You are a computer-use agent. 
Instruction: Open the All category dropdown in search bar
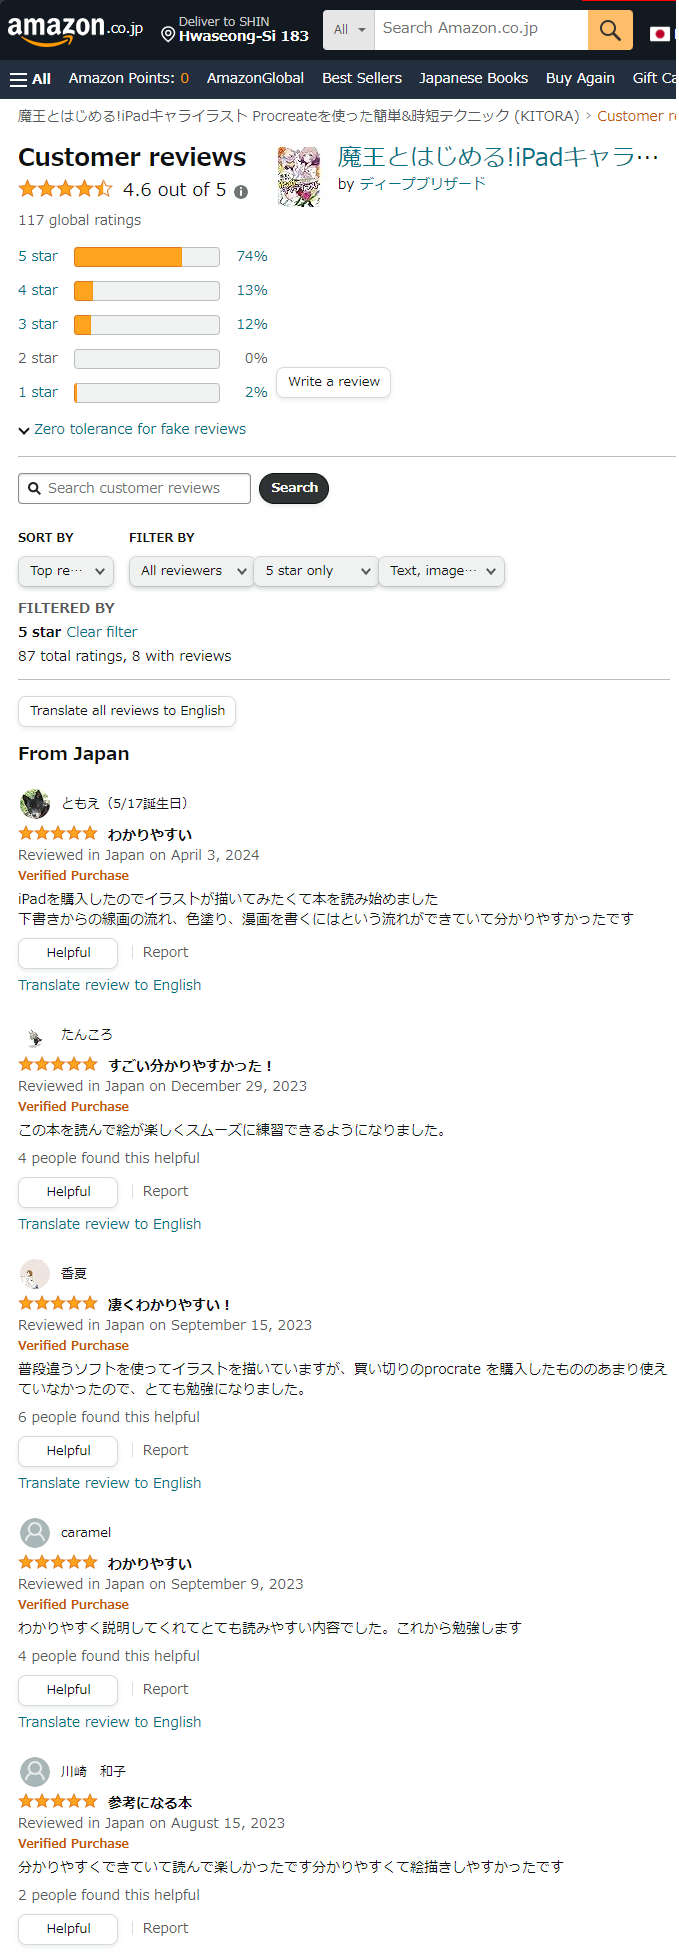348,29
